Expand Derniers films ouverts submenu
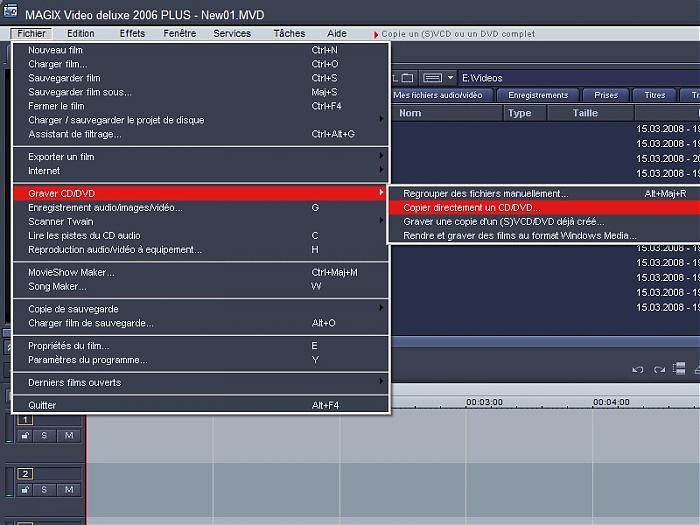Image resolution: width=700 pixels, height=525 pixels. (201, 383)
